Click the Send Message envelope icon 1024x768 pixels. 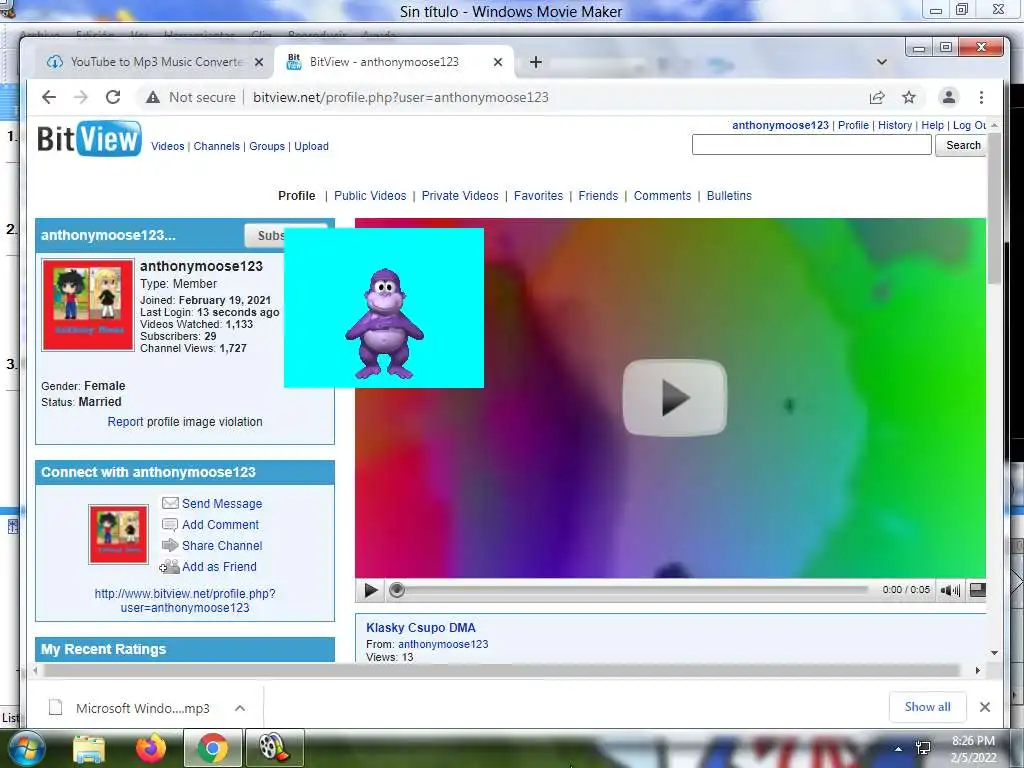coord(170,503)
